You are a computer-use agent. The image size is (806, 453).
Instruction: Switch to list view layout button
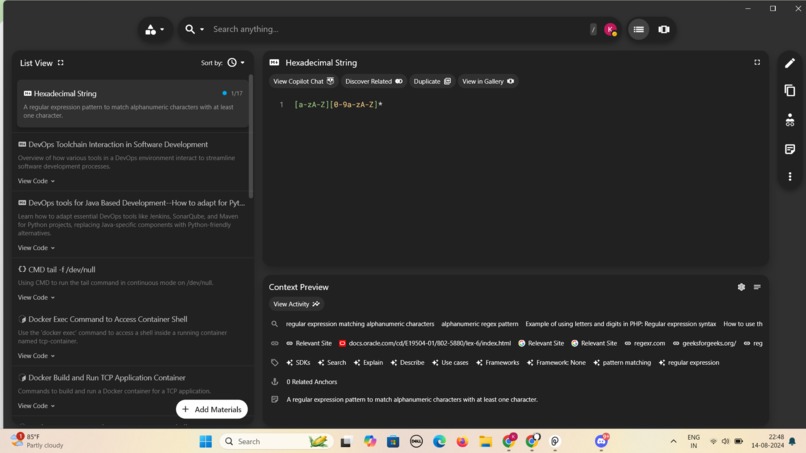pyautogui.click(x=638, y=30)
